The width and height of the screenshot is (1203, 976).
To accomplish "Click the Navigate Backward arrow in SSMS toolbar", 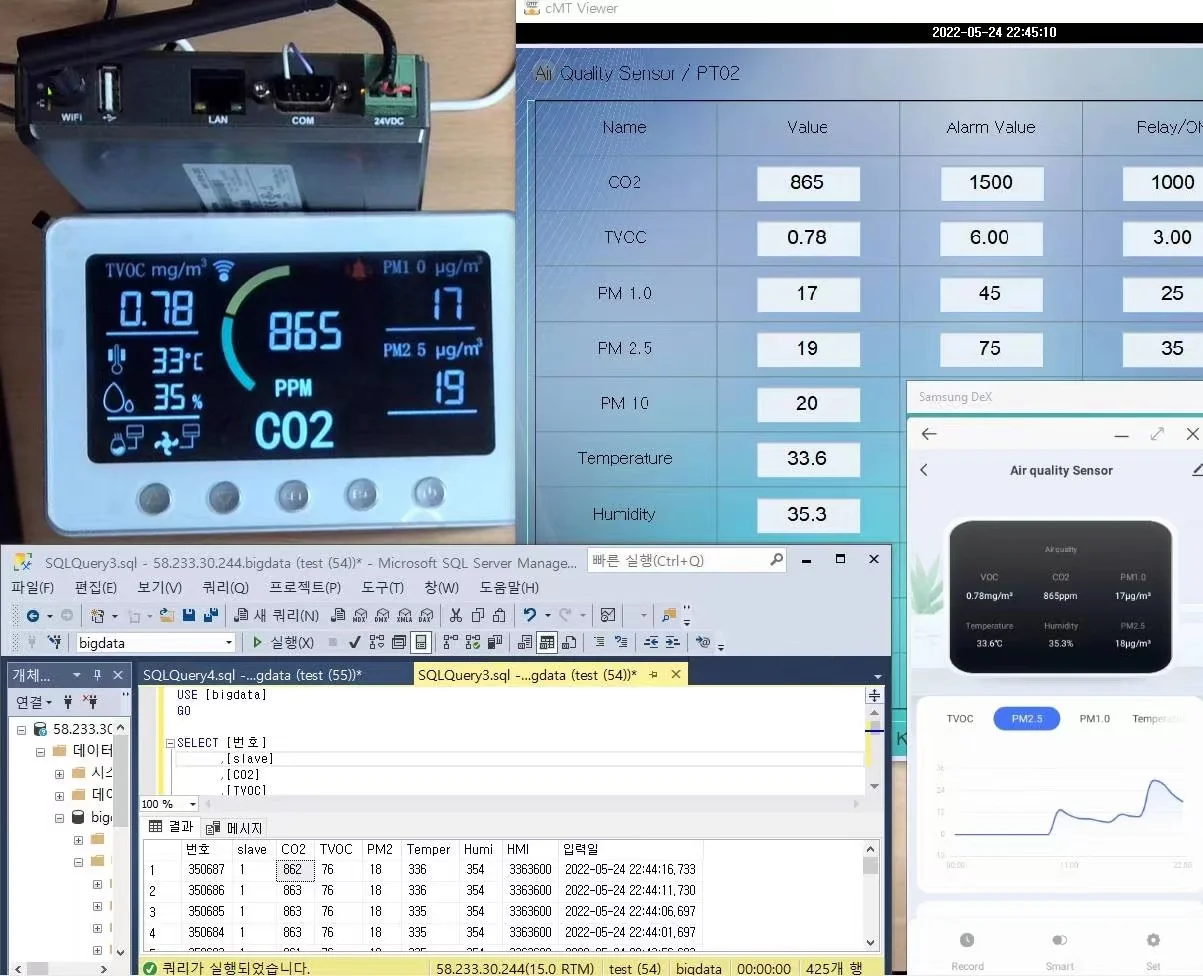I will (33, 616).
